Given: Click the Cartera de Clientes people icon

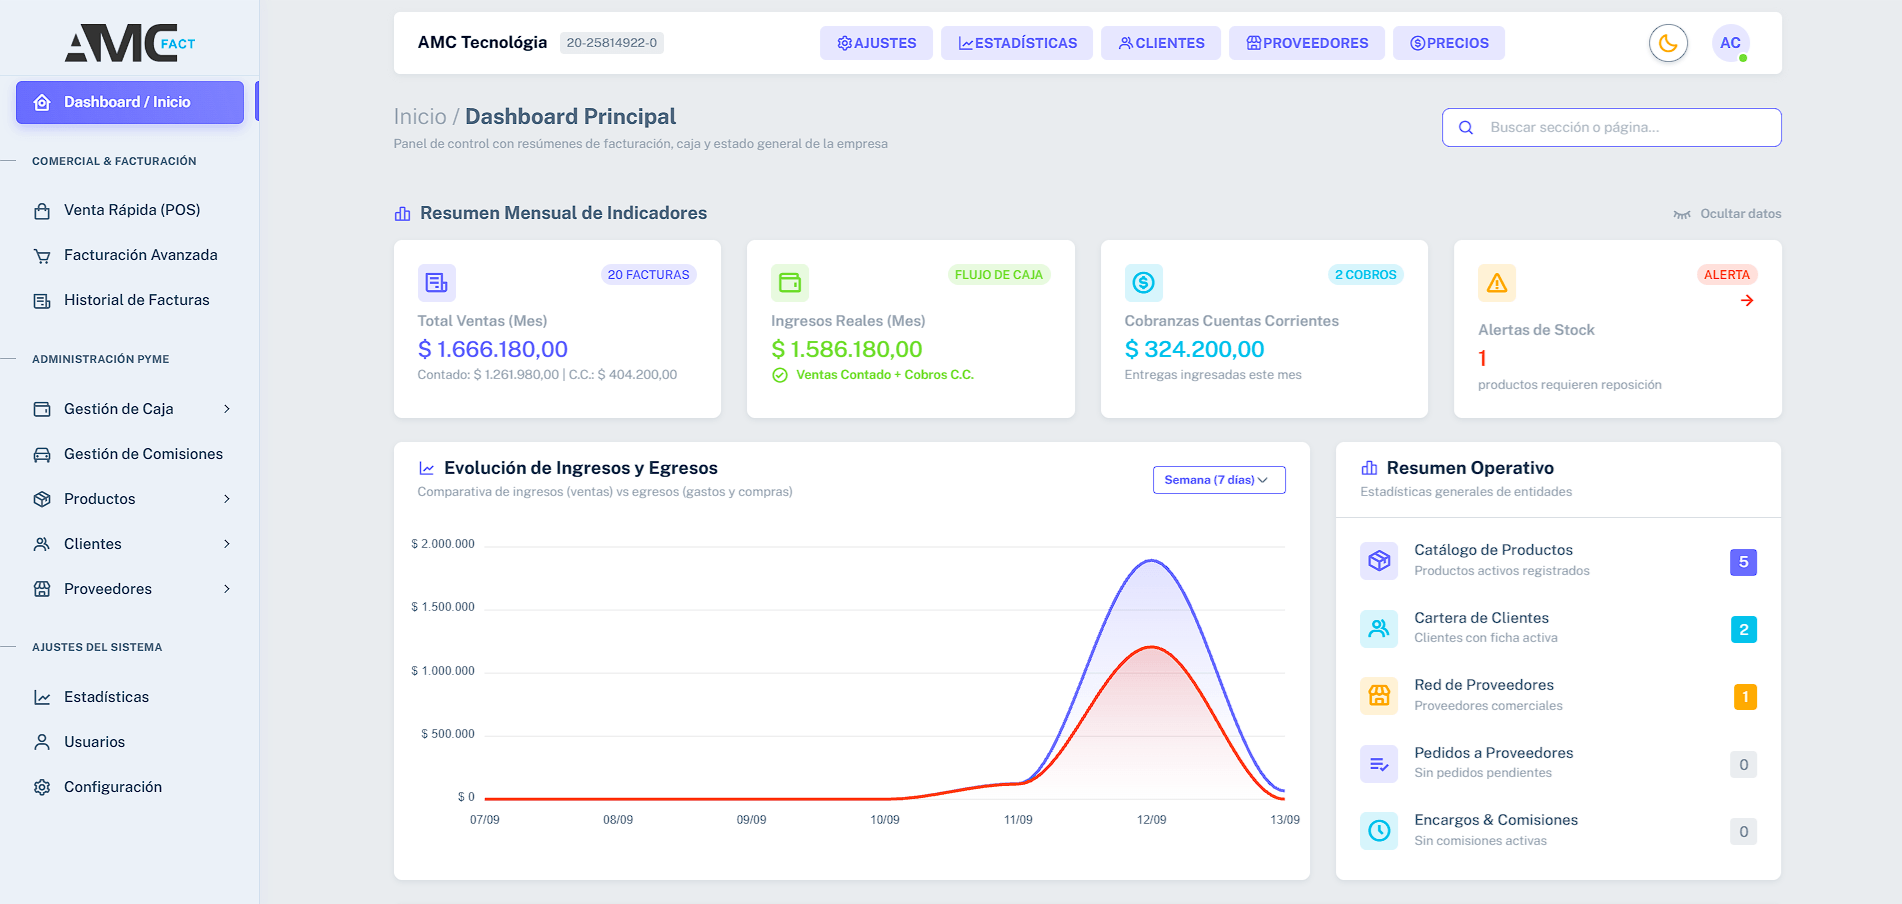Looking at the screenshot, I should [x=1379, y=628].
